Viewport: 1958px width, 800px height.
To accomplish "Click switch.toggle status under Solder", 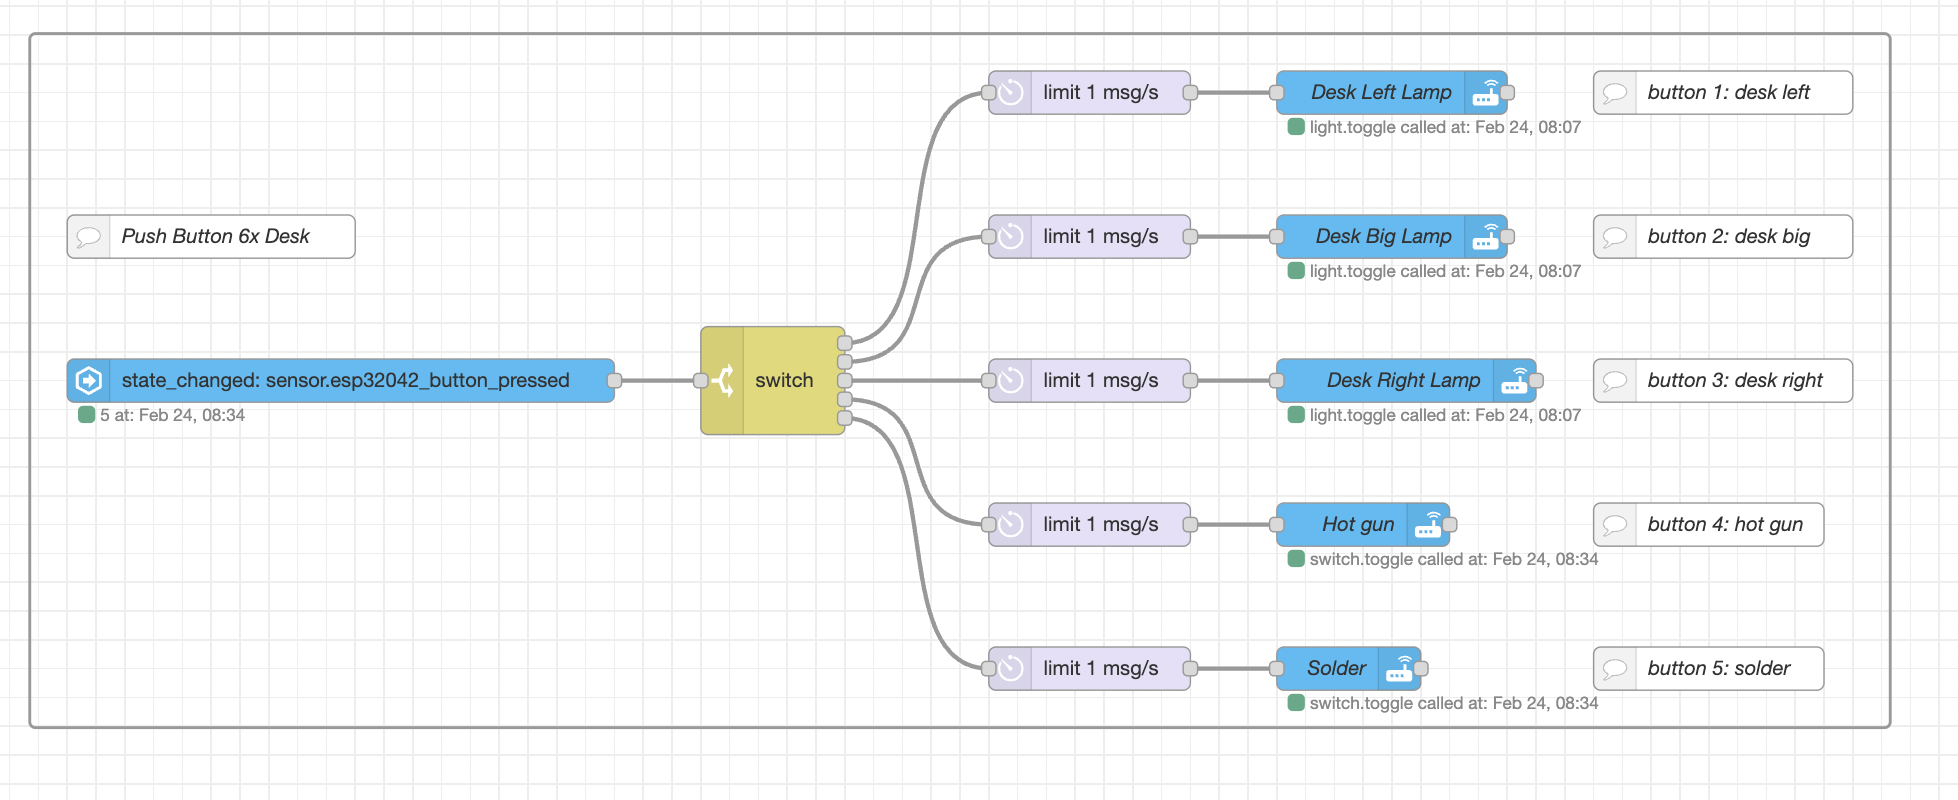I will tap(1454, 703).
